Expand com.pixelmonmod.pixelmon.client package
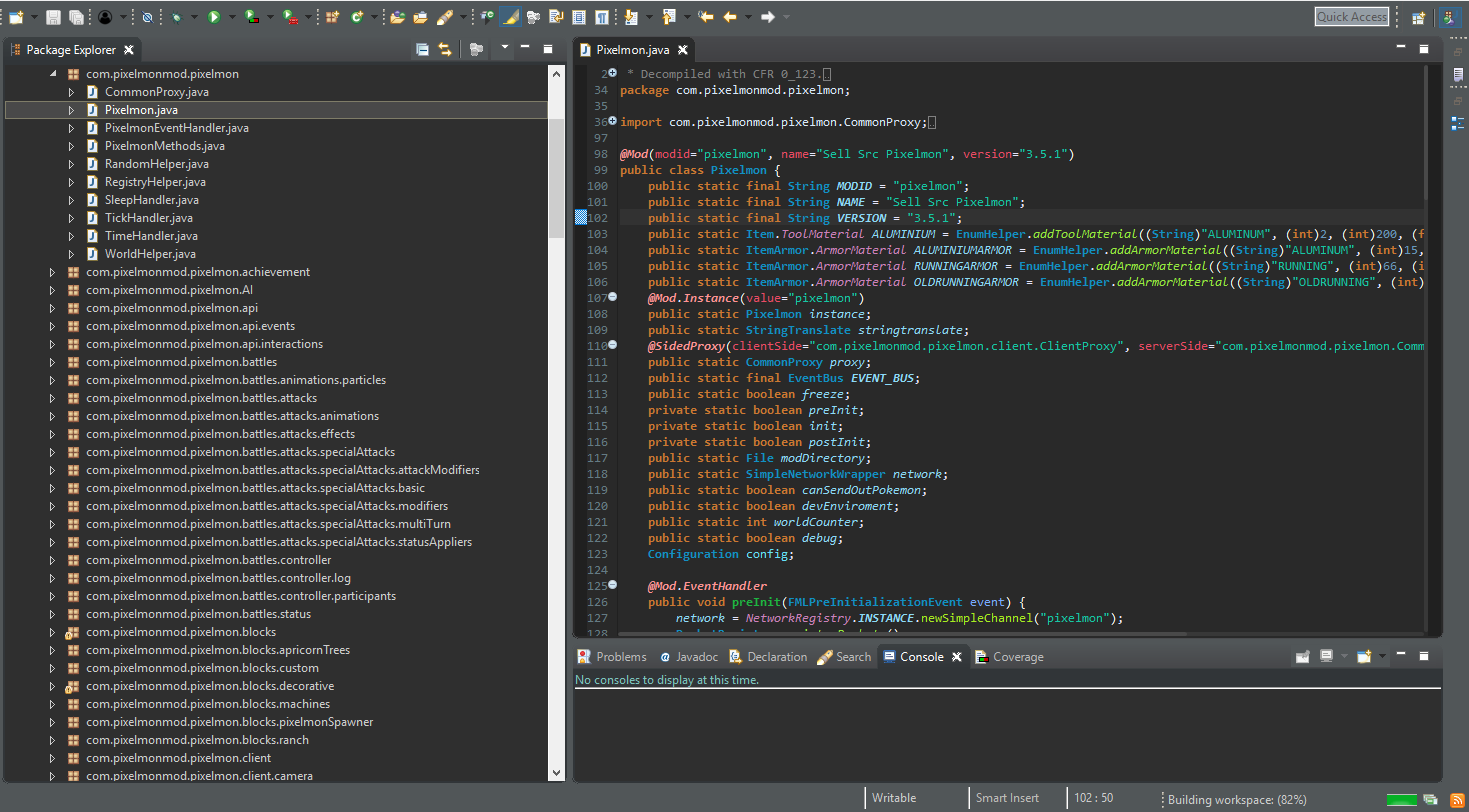This screenshot has height=812, width=1469. 53,758
